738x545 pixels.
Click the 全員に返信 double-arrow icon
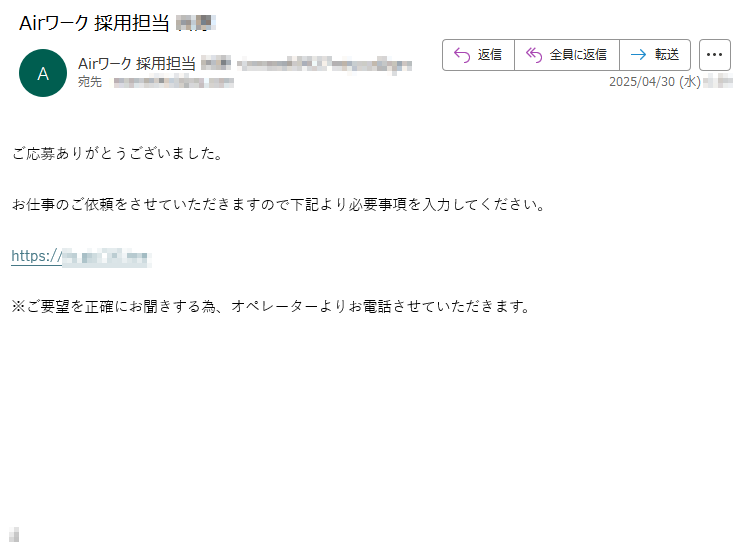click(534, 55)
